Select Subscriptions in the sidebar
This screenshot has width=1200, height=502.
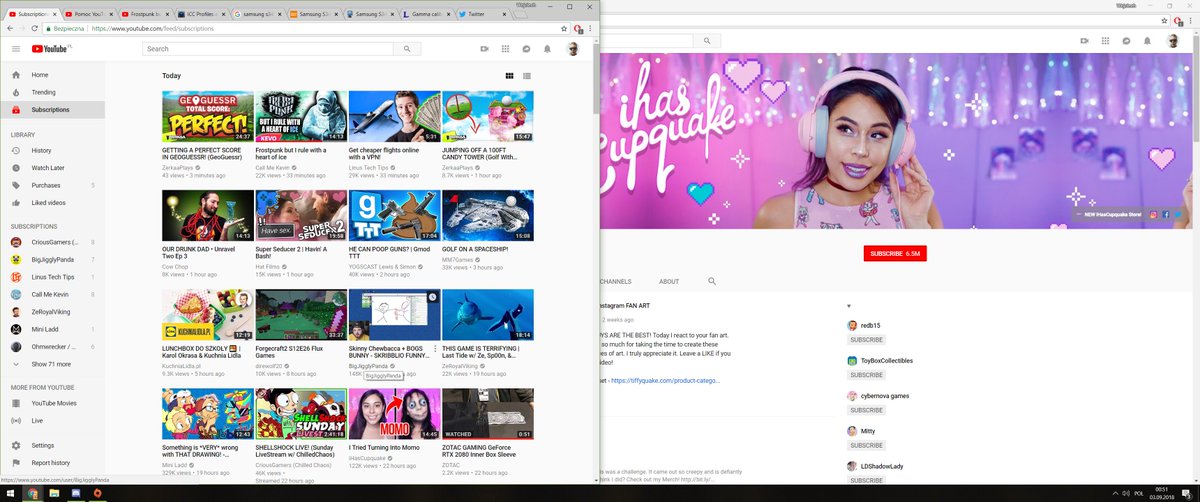[x=50, y=109]
